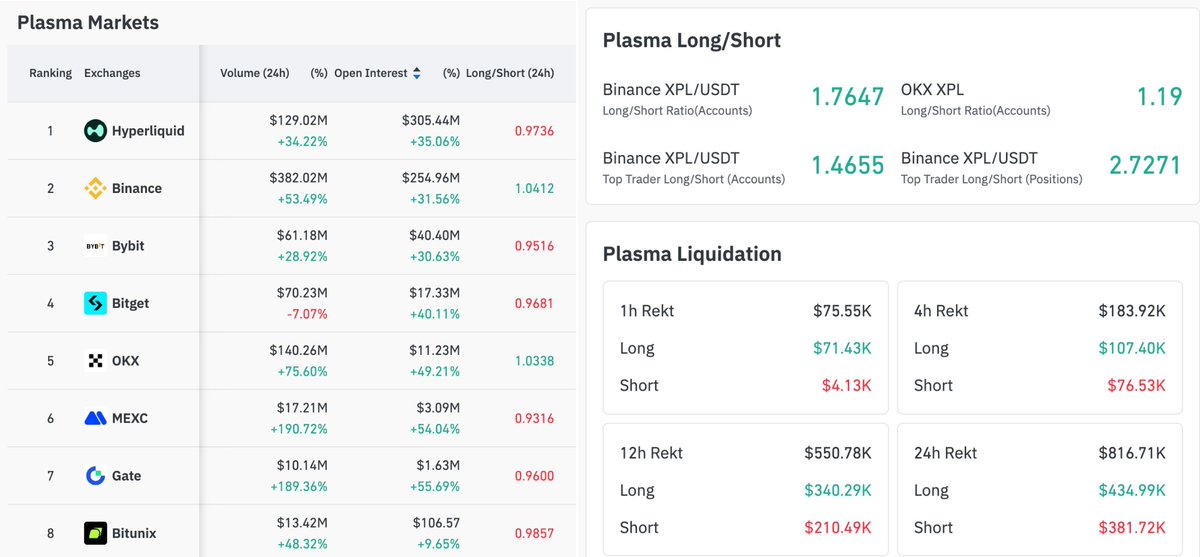Open the Gate exchange name link
This screenshot has width=1200, height=557.
[x=126, y=476]
